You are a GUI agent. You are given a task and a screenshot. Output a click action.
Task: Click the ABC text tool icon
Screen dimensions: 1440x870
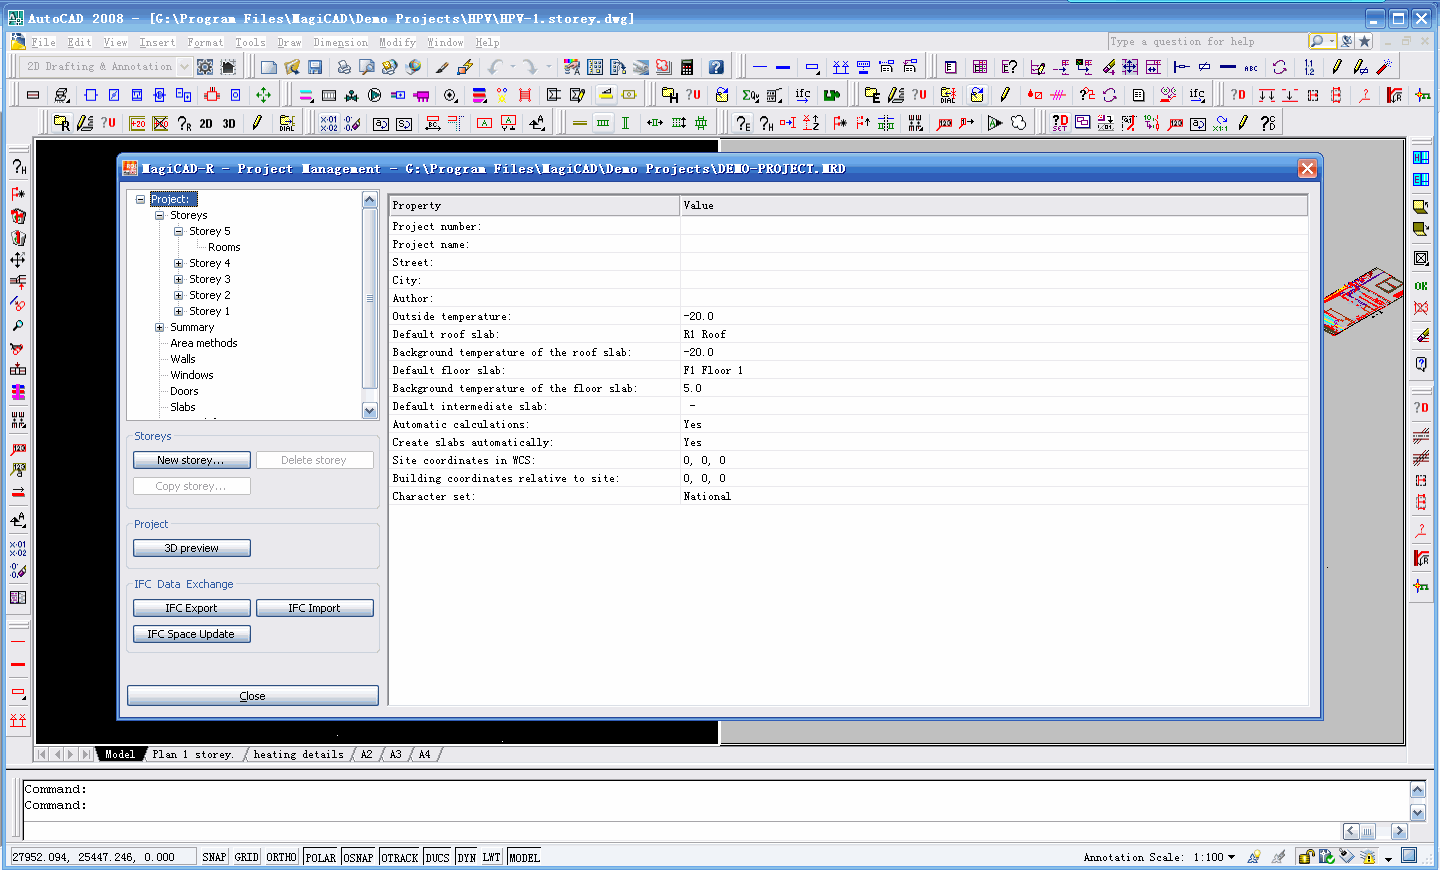pyautogui.click(x=1251, y=67)
